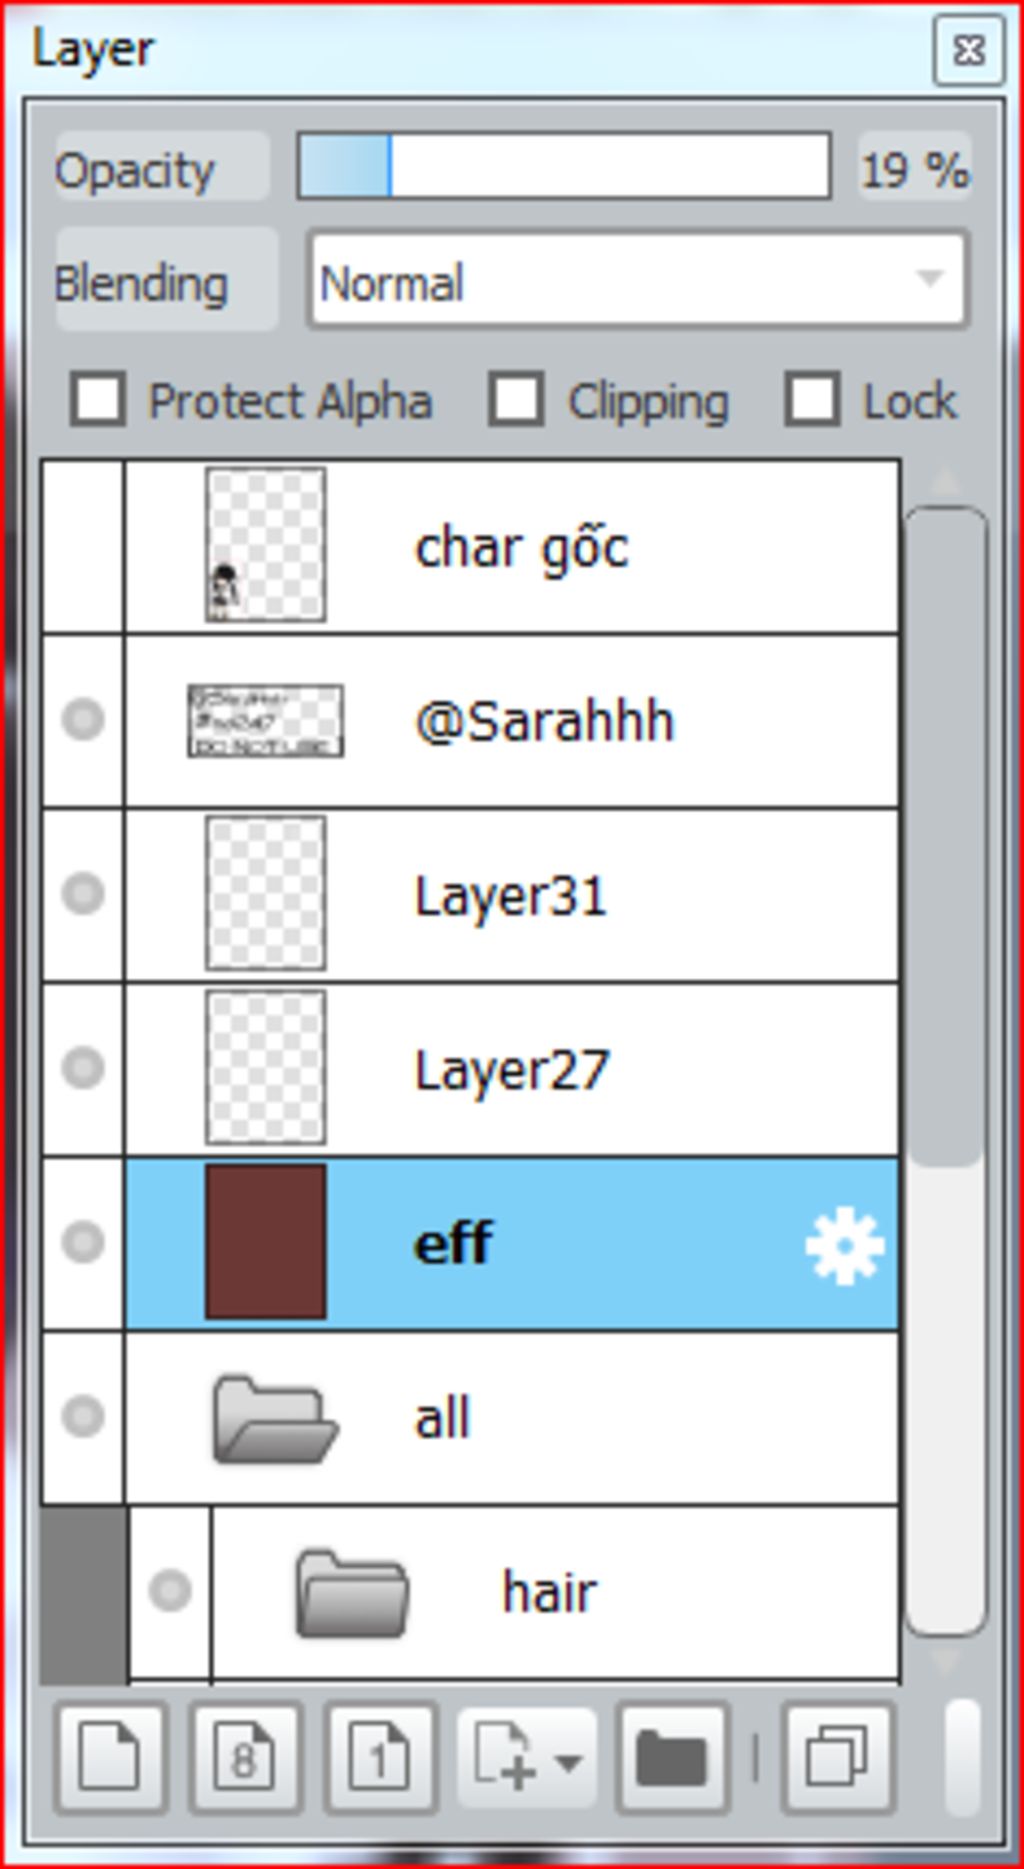Open eff layer settings gear
This screenshot has height=1869, width=1024.
[x=844, y=1245]
